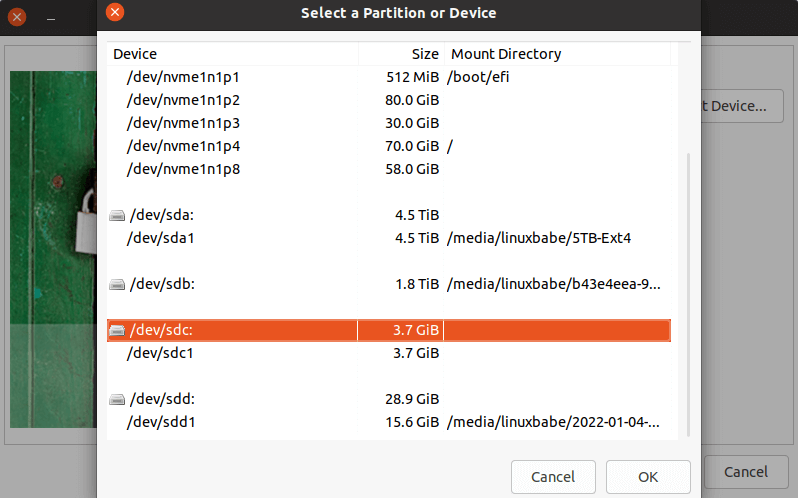Click Cancel button in the background window
Screen dimensions: 798x498
pos(745,472)
